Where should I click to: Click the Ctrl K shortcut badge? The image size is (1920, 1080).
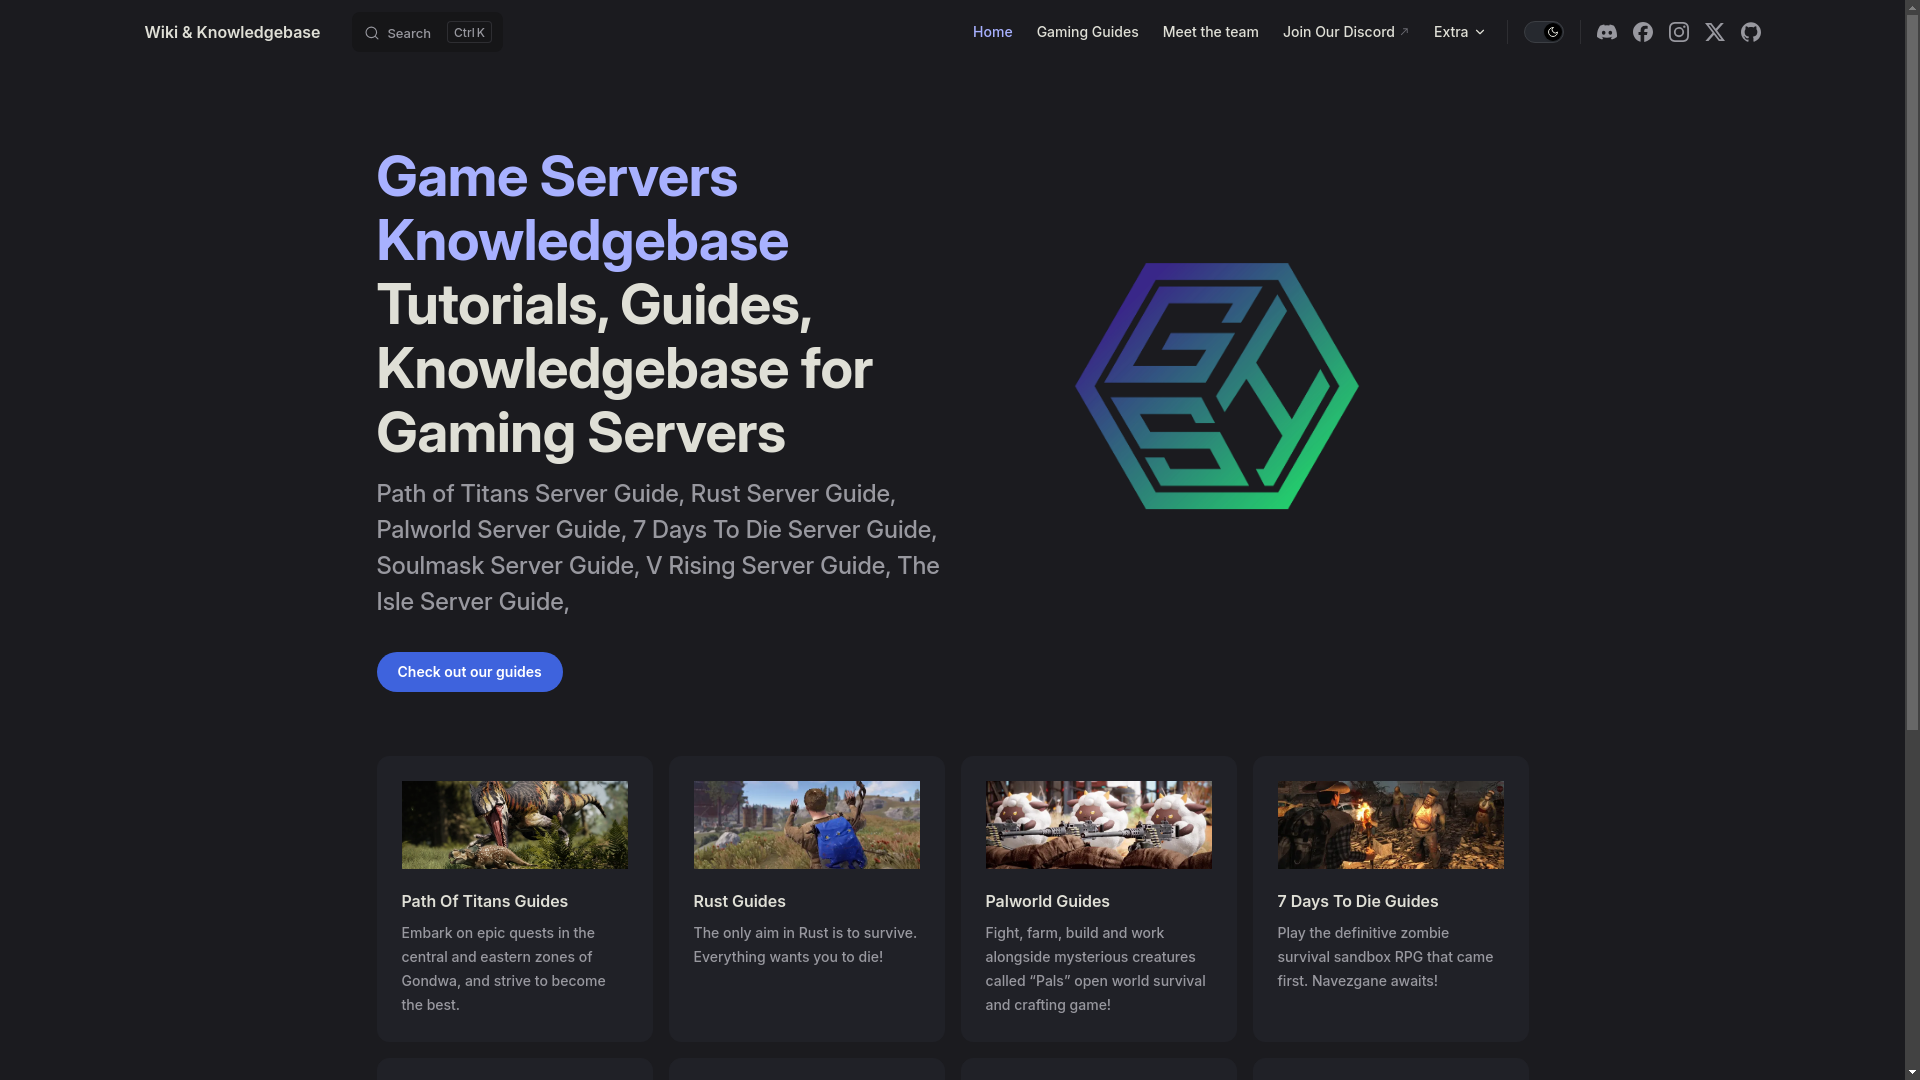469,33
